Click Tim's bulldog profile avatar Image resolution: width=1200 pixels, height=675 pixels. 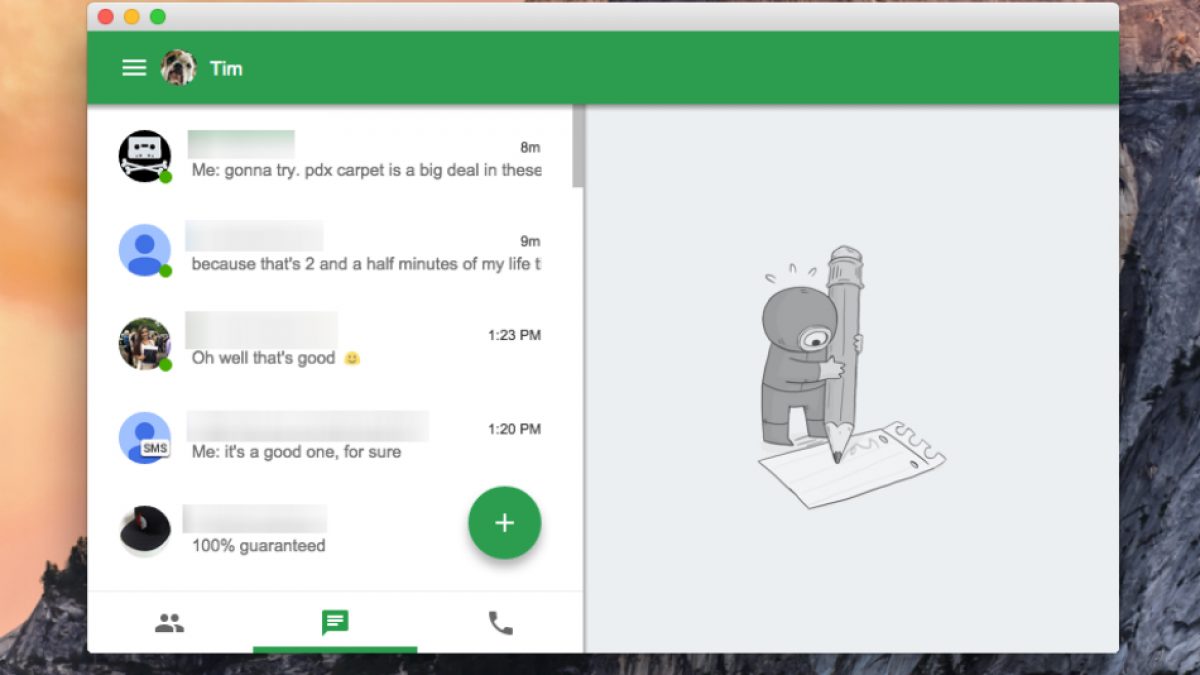pyautogui.click(x=178, y=68)
